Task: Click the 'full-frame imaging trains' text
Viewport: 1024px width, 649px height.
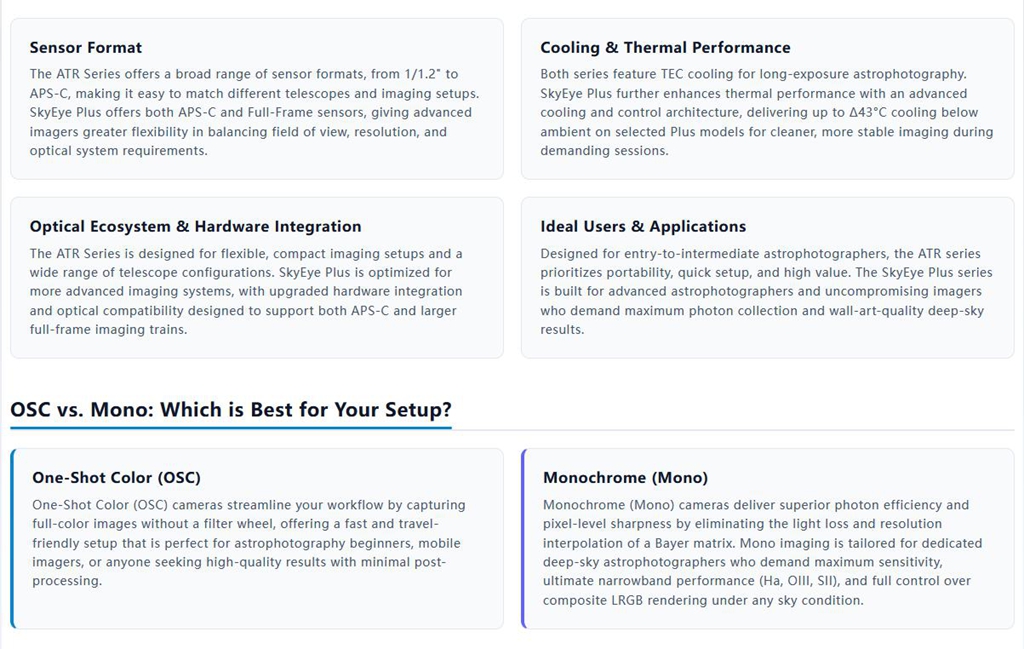Action: tap(108, 330)
